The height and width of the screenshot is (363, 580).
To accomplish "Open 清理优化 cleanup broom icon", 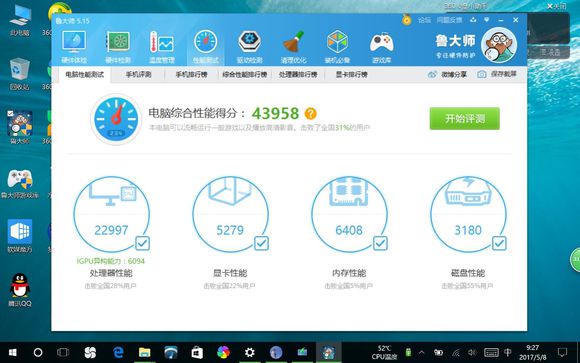I will [293, 46].
